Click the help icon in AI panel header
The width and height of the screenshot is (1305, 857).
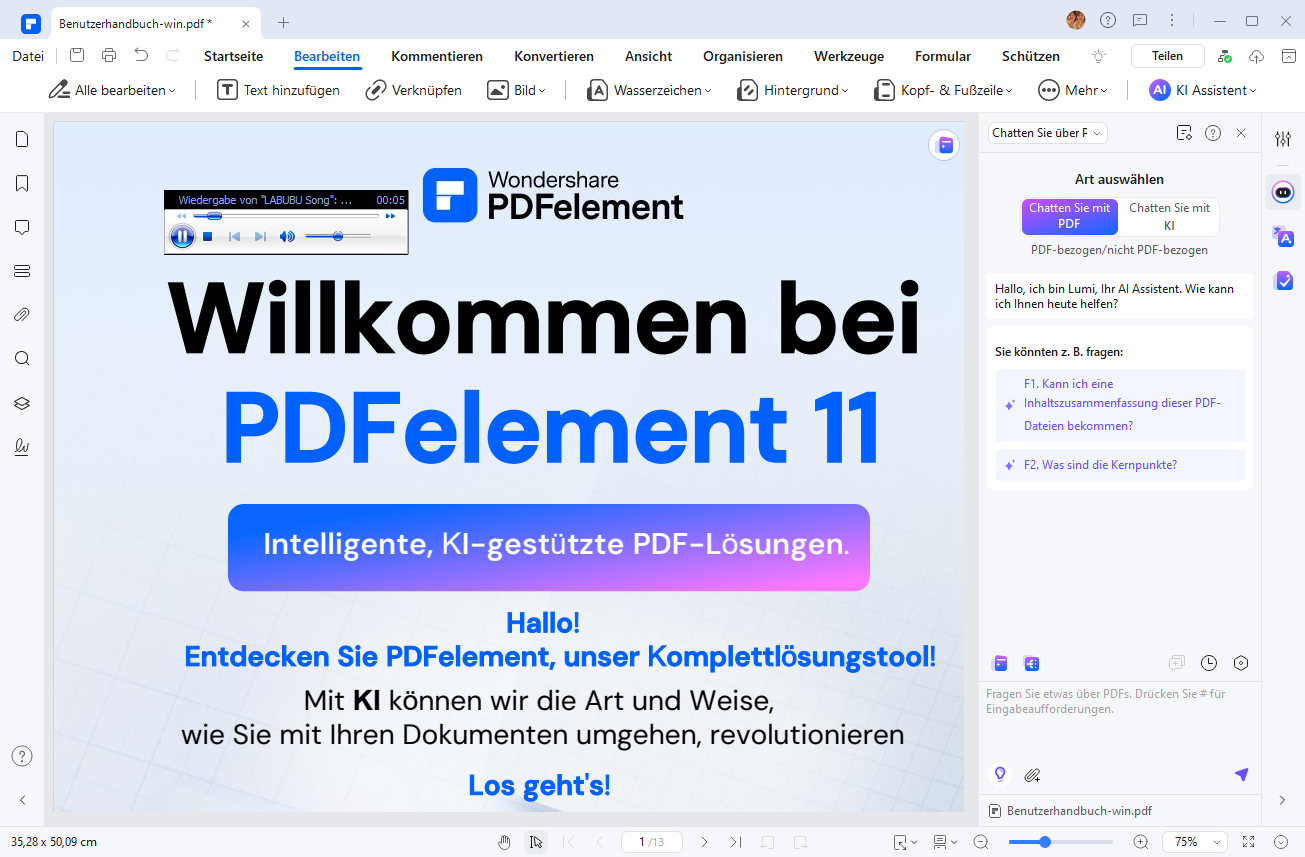pyautogui.click(x=1213, y=133)
